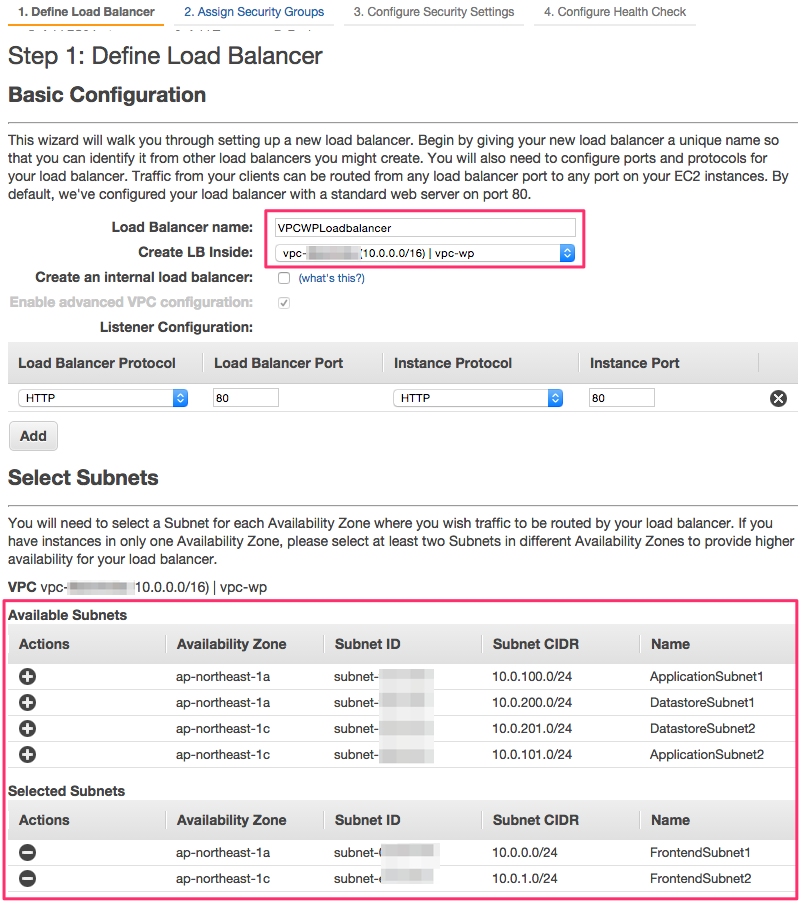Open Configure Health Check step
Image resolution: width=807 pixels, height=905 pixels.
coord(614,12)
